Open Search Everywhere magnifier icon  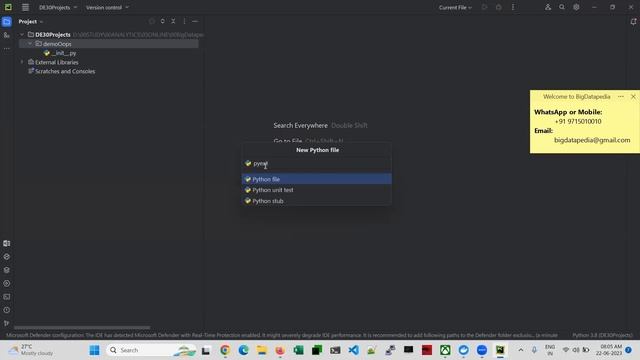tap(562, 7)
